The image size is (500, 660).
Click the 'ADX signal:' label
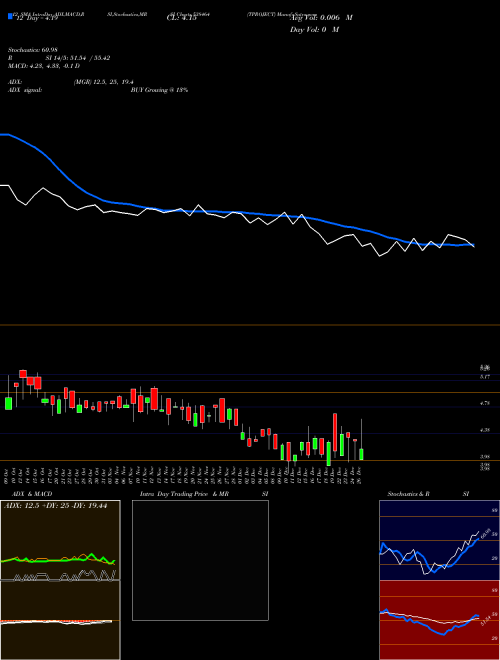pyautogui.click(x=25, y=90)
